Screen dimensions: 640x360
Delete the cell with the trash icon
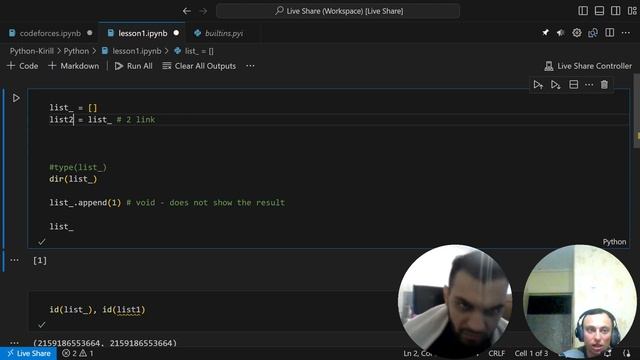tap(604, 84)
